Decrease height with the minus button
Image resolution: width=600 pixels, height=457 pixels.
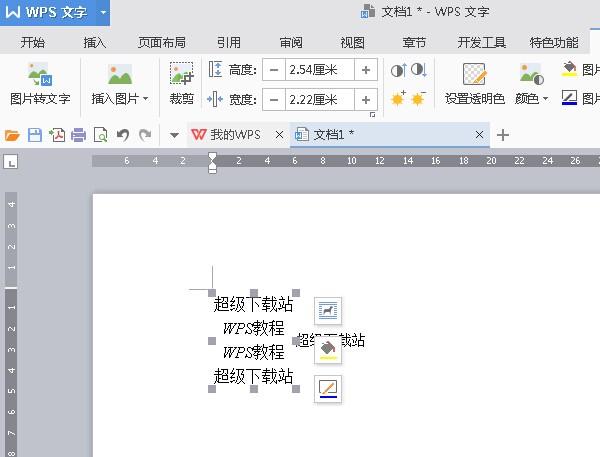point(274,70)
